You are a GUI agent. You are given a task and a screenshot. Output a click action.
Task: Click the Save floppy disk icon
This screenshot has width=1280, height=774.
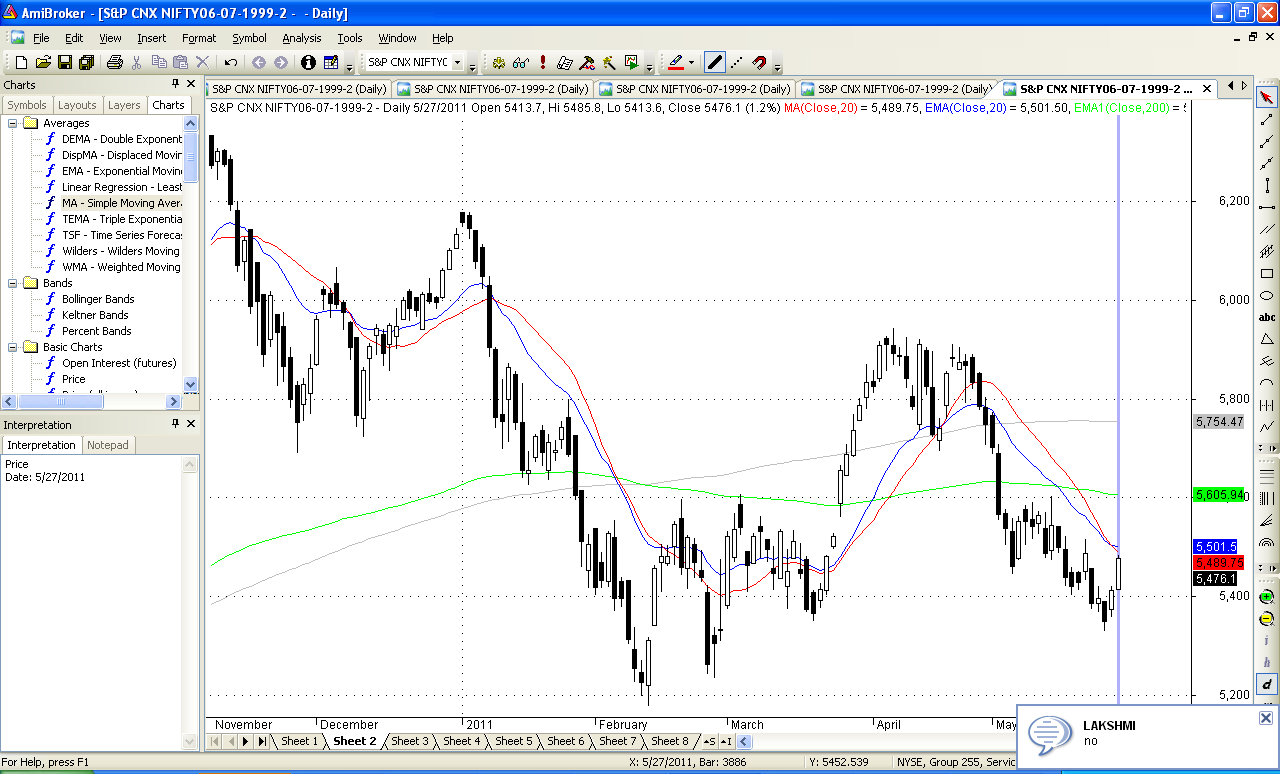65,62
